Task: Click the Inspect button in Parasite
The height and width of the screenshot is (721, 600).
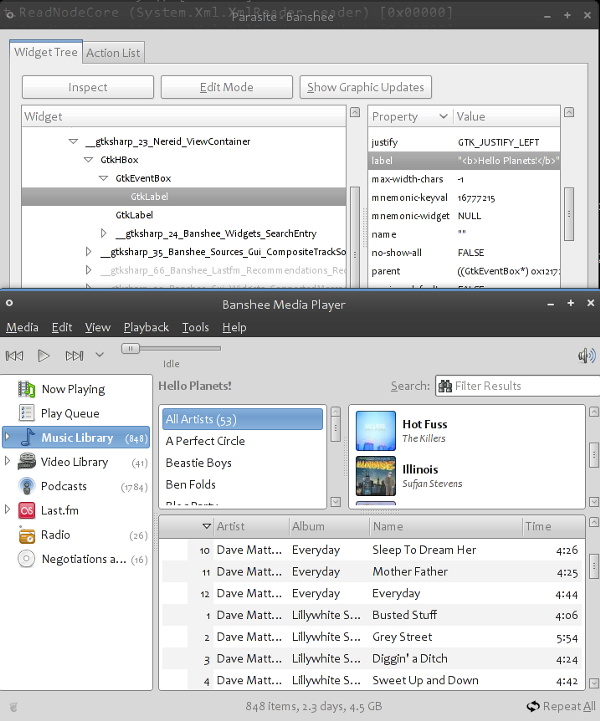Action: (88, 87)
